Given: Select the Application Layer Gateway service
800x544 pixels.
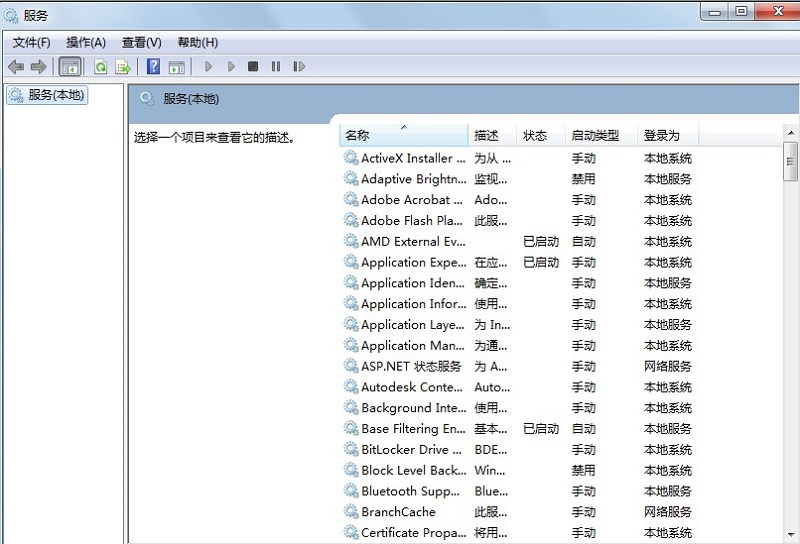Looking at the screenshot, I should [518, 325].
